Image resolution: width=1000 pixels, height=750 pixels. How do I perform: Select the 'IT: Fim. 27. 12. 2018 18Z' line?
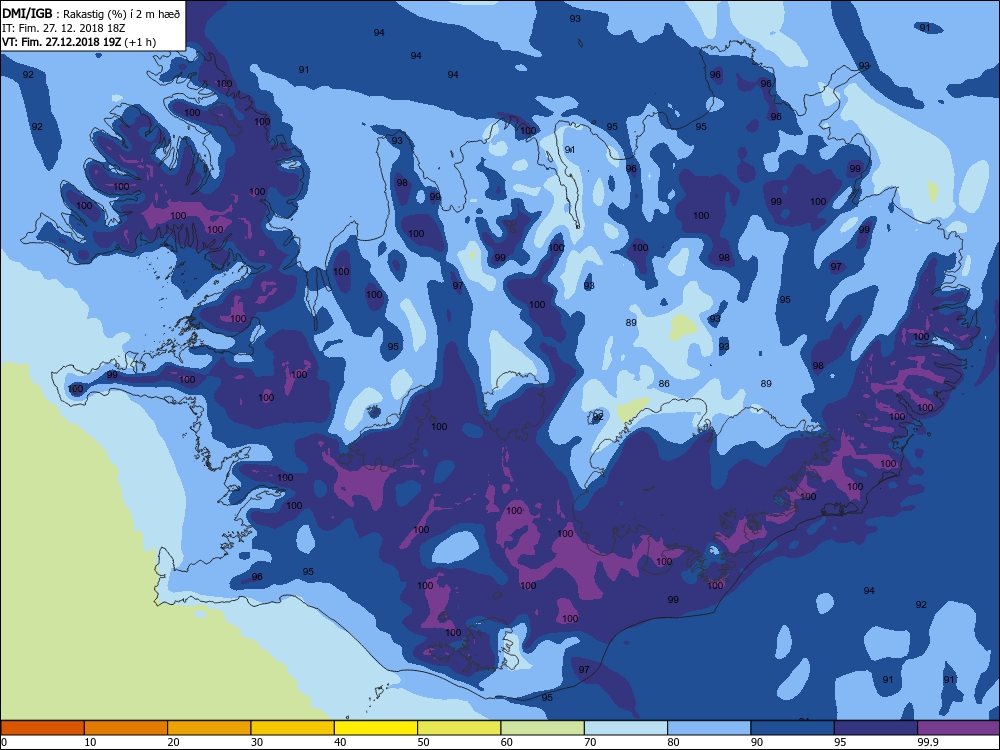[x=63, y=28]
